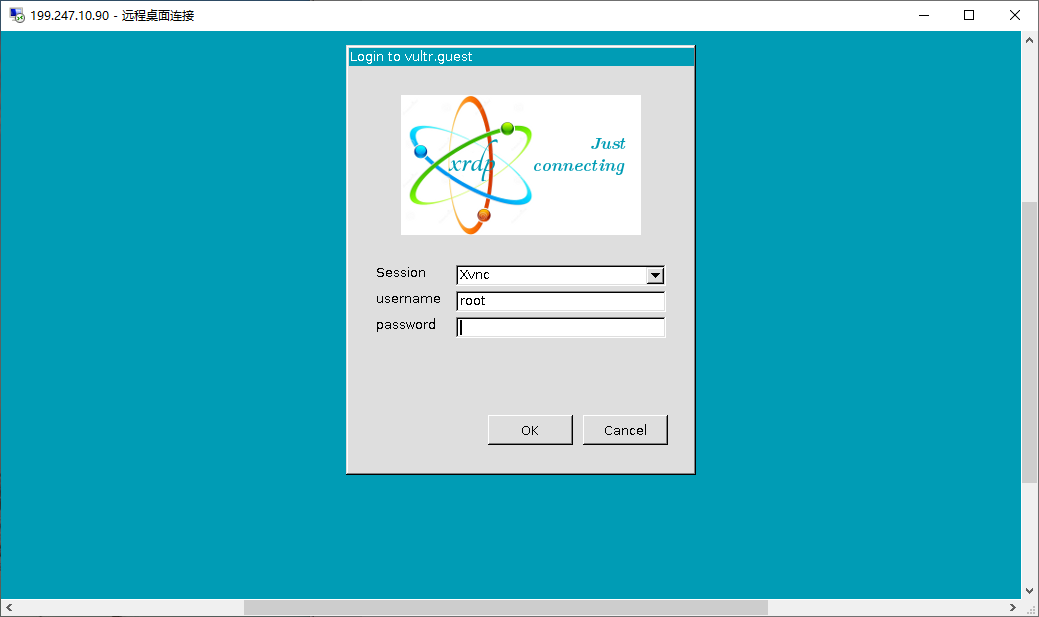This screenshot has width=1039, height=617.
Task: Select the Xvnc session combo box
Action: (x=561, y=275)
